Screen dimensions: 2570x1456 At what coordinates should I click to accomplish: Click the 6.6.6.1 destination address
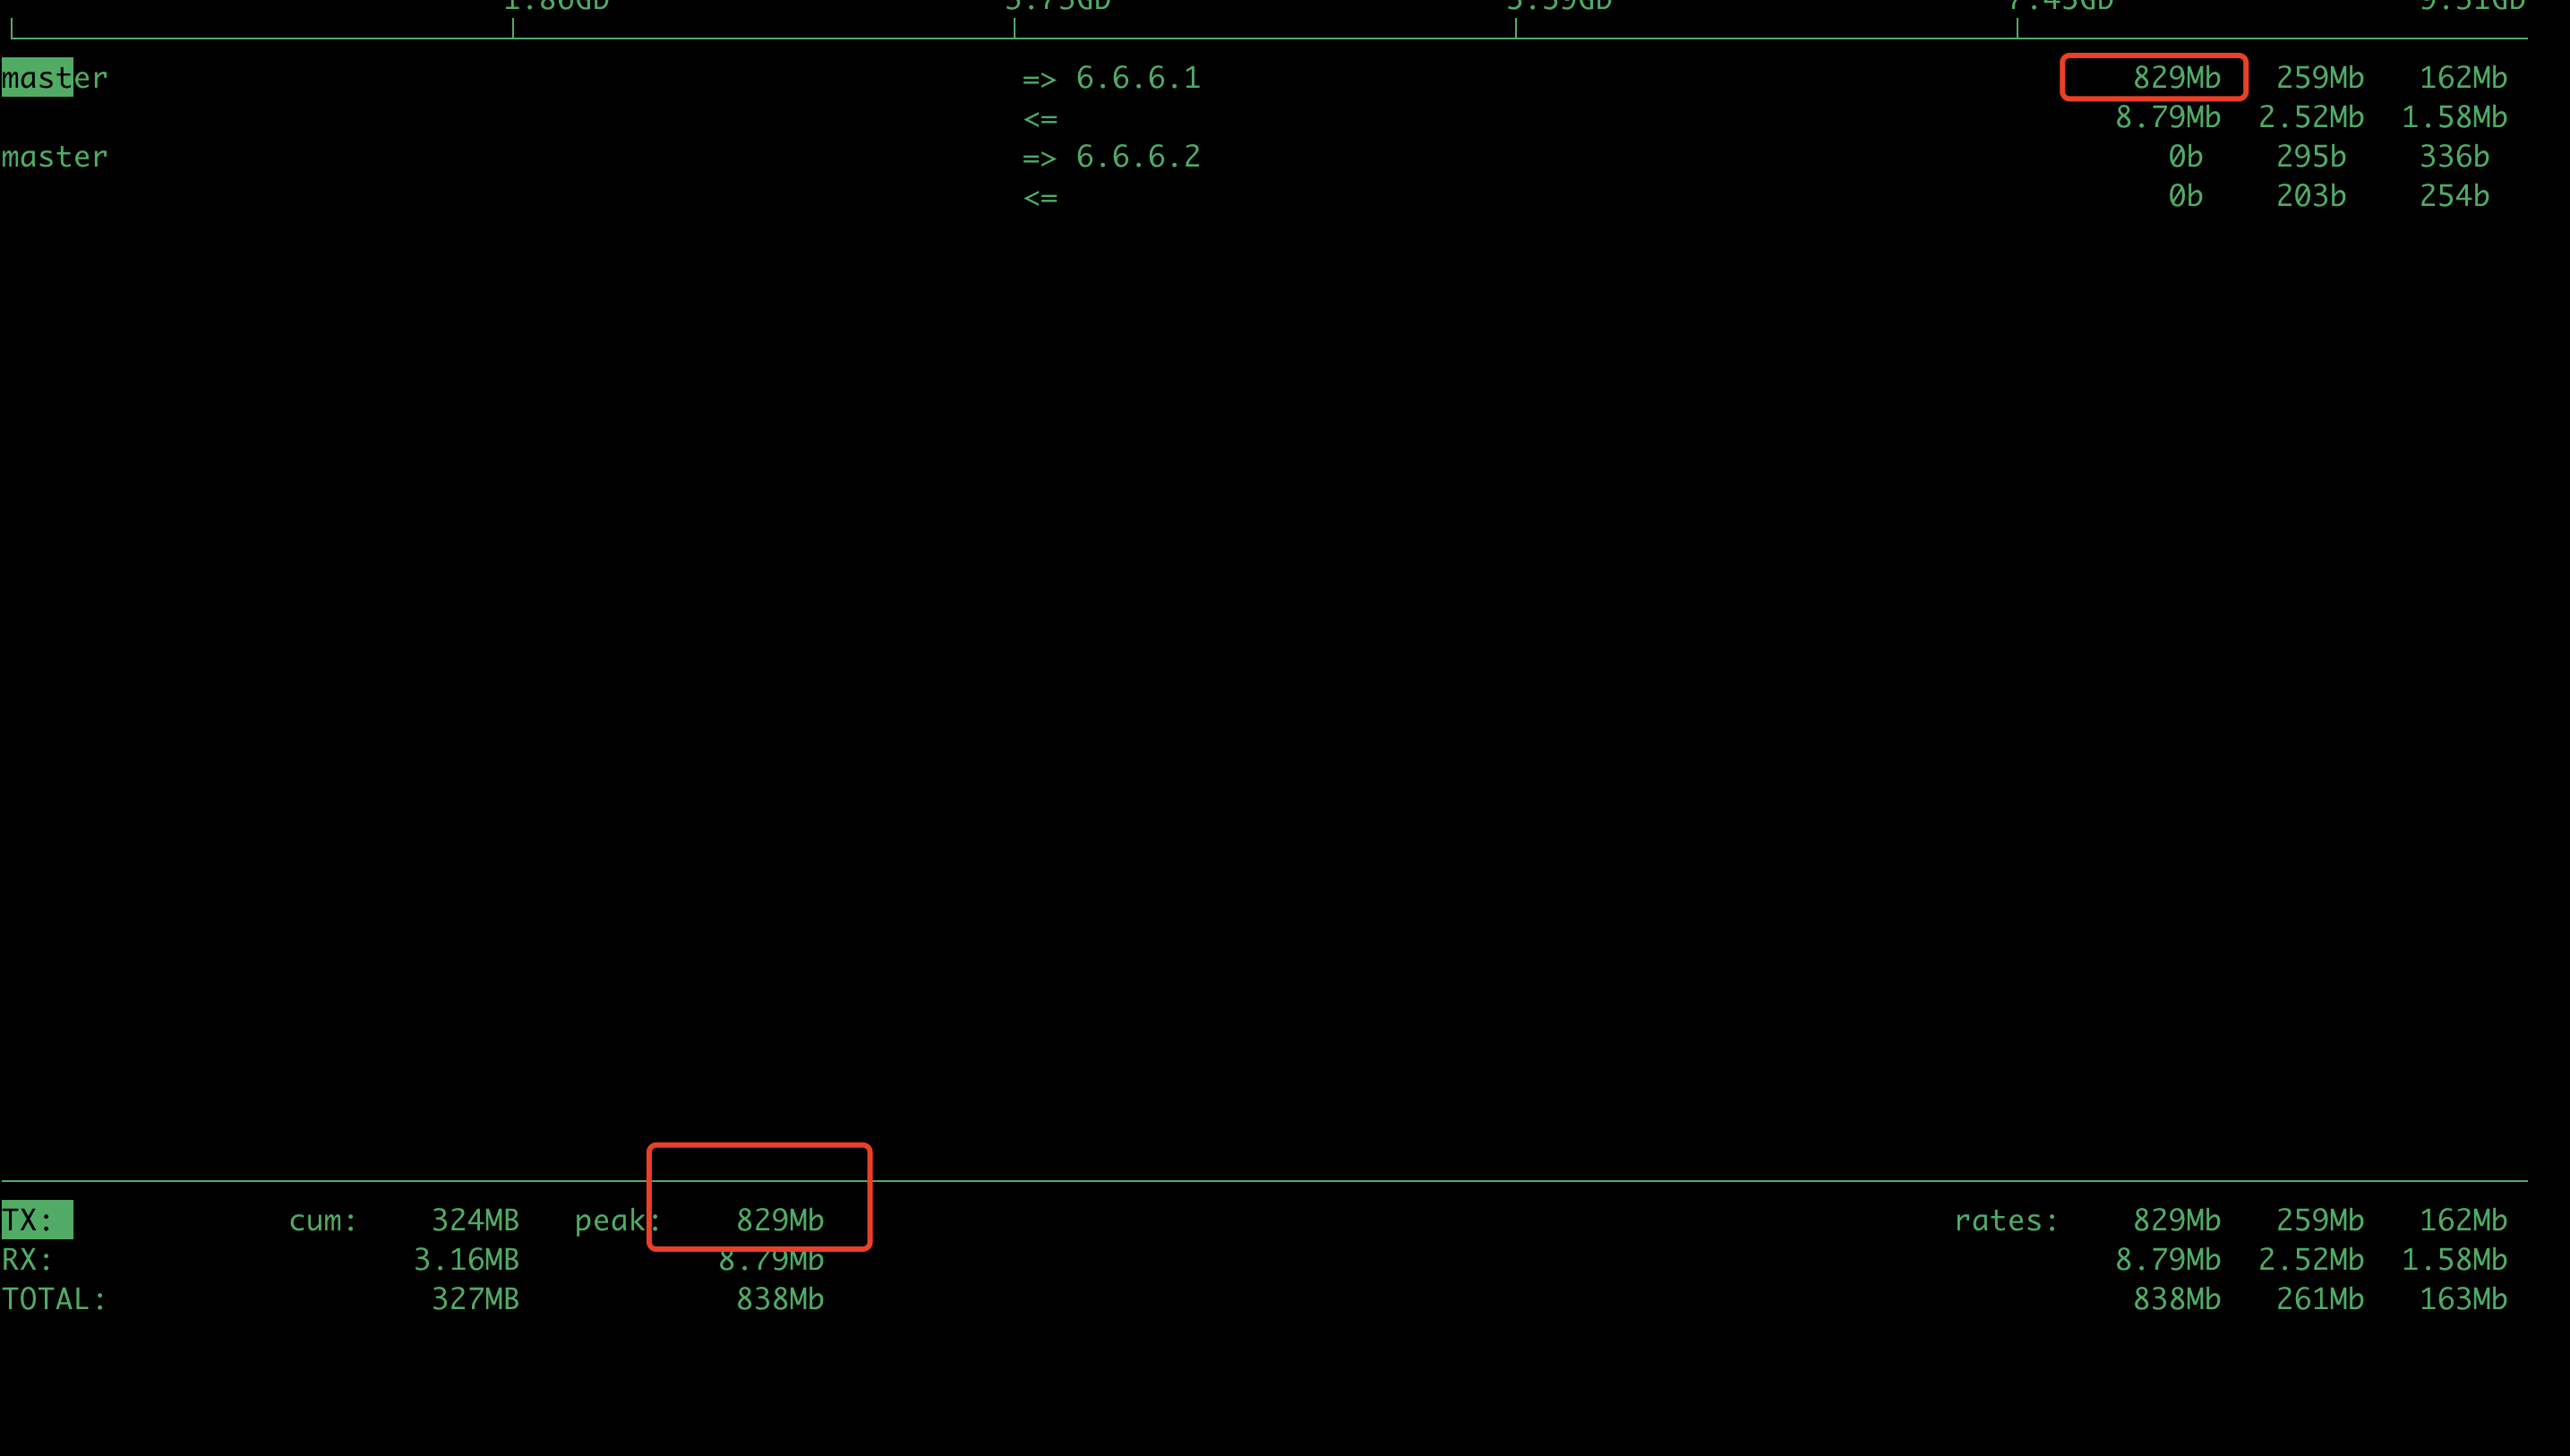[1137, 78]
